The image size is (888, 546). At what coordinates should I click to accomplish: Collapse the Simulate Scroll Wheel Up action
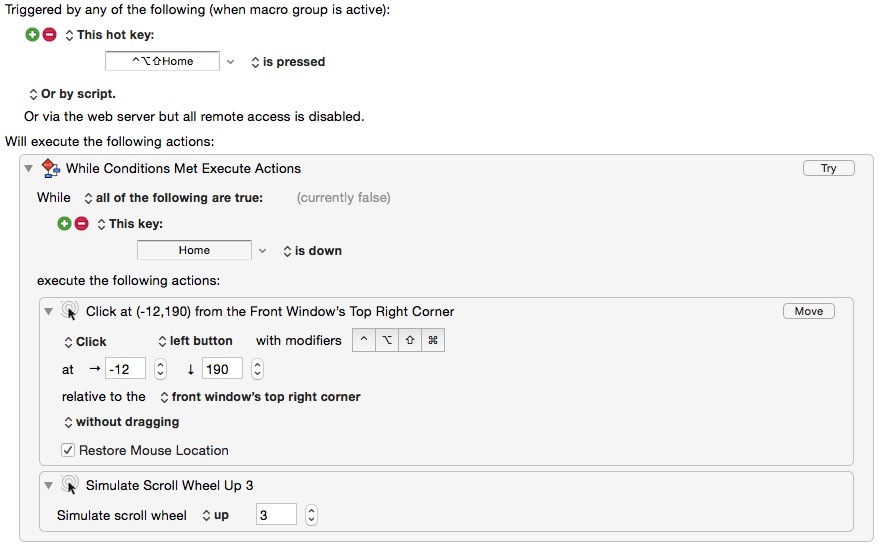pos(49,485)
